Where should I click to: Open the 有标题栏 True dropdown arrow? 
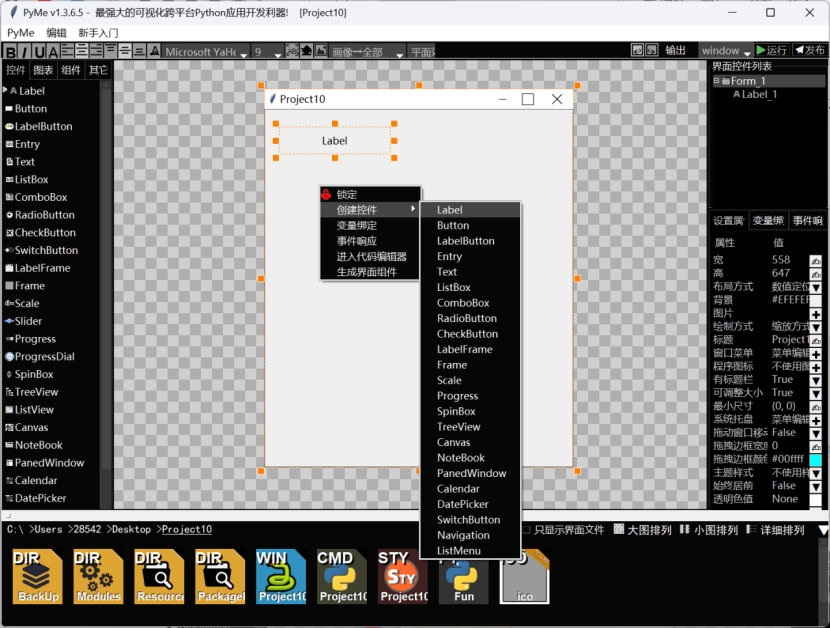816,380
